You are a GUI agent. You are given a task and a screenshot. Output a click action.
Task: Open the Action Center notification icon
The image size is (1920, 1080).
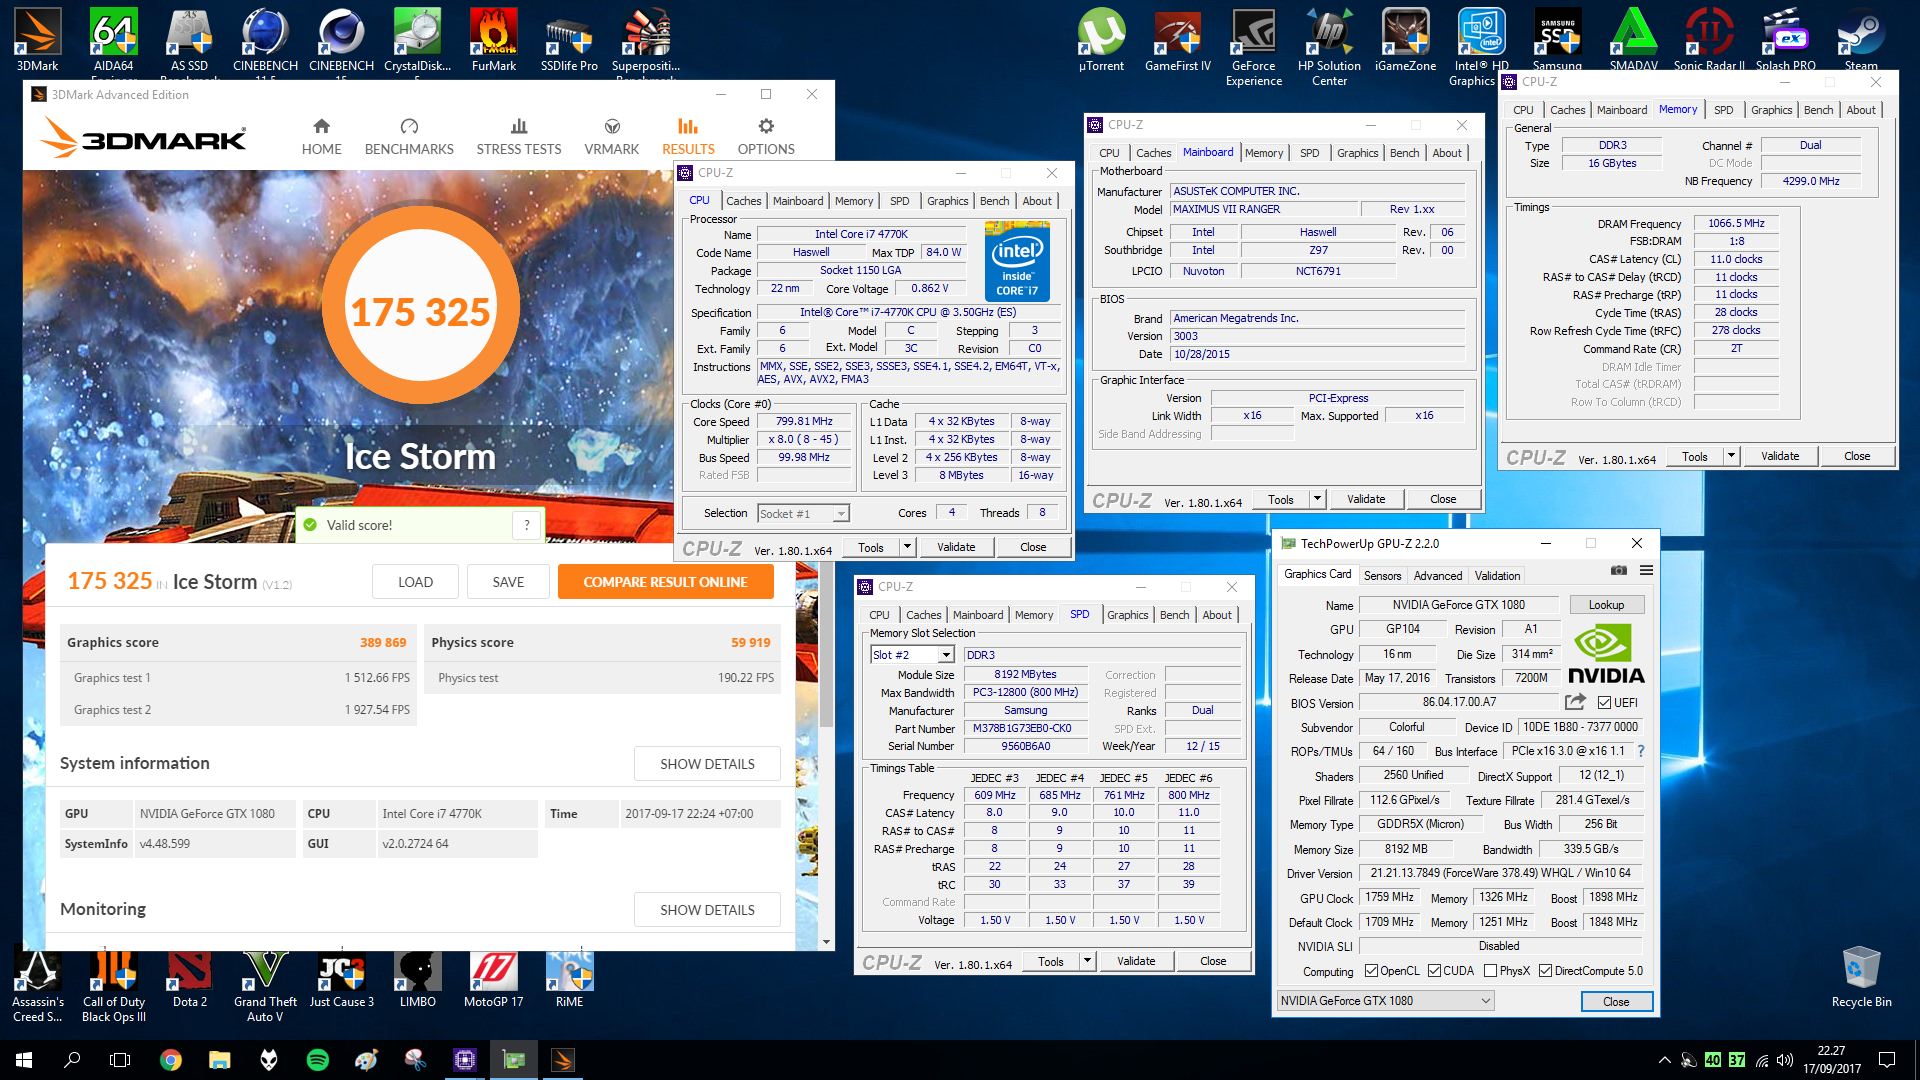tap(1887, 1060)
